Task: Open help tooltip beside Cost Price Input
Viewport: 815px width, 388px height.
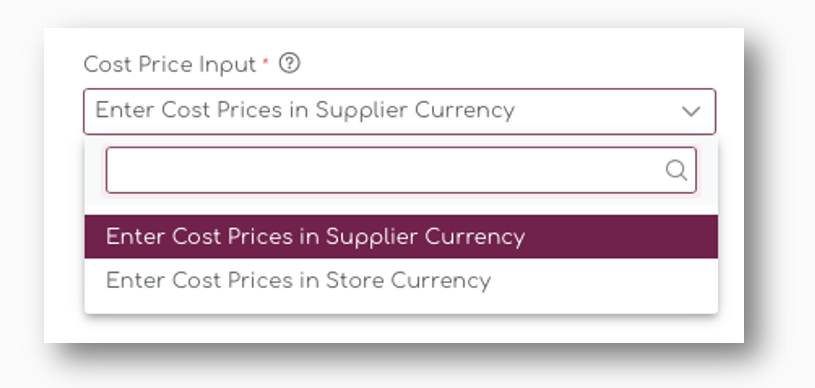Action: (x=290, y=64)
